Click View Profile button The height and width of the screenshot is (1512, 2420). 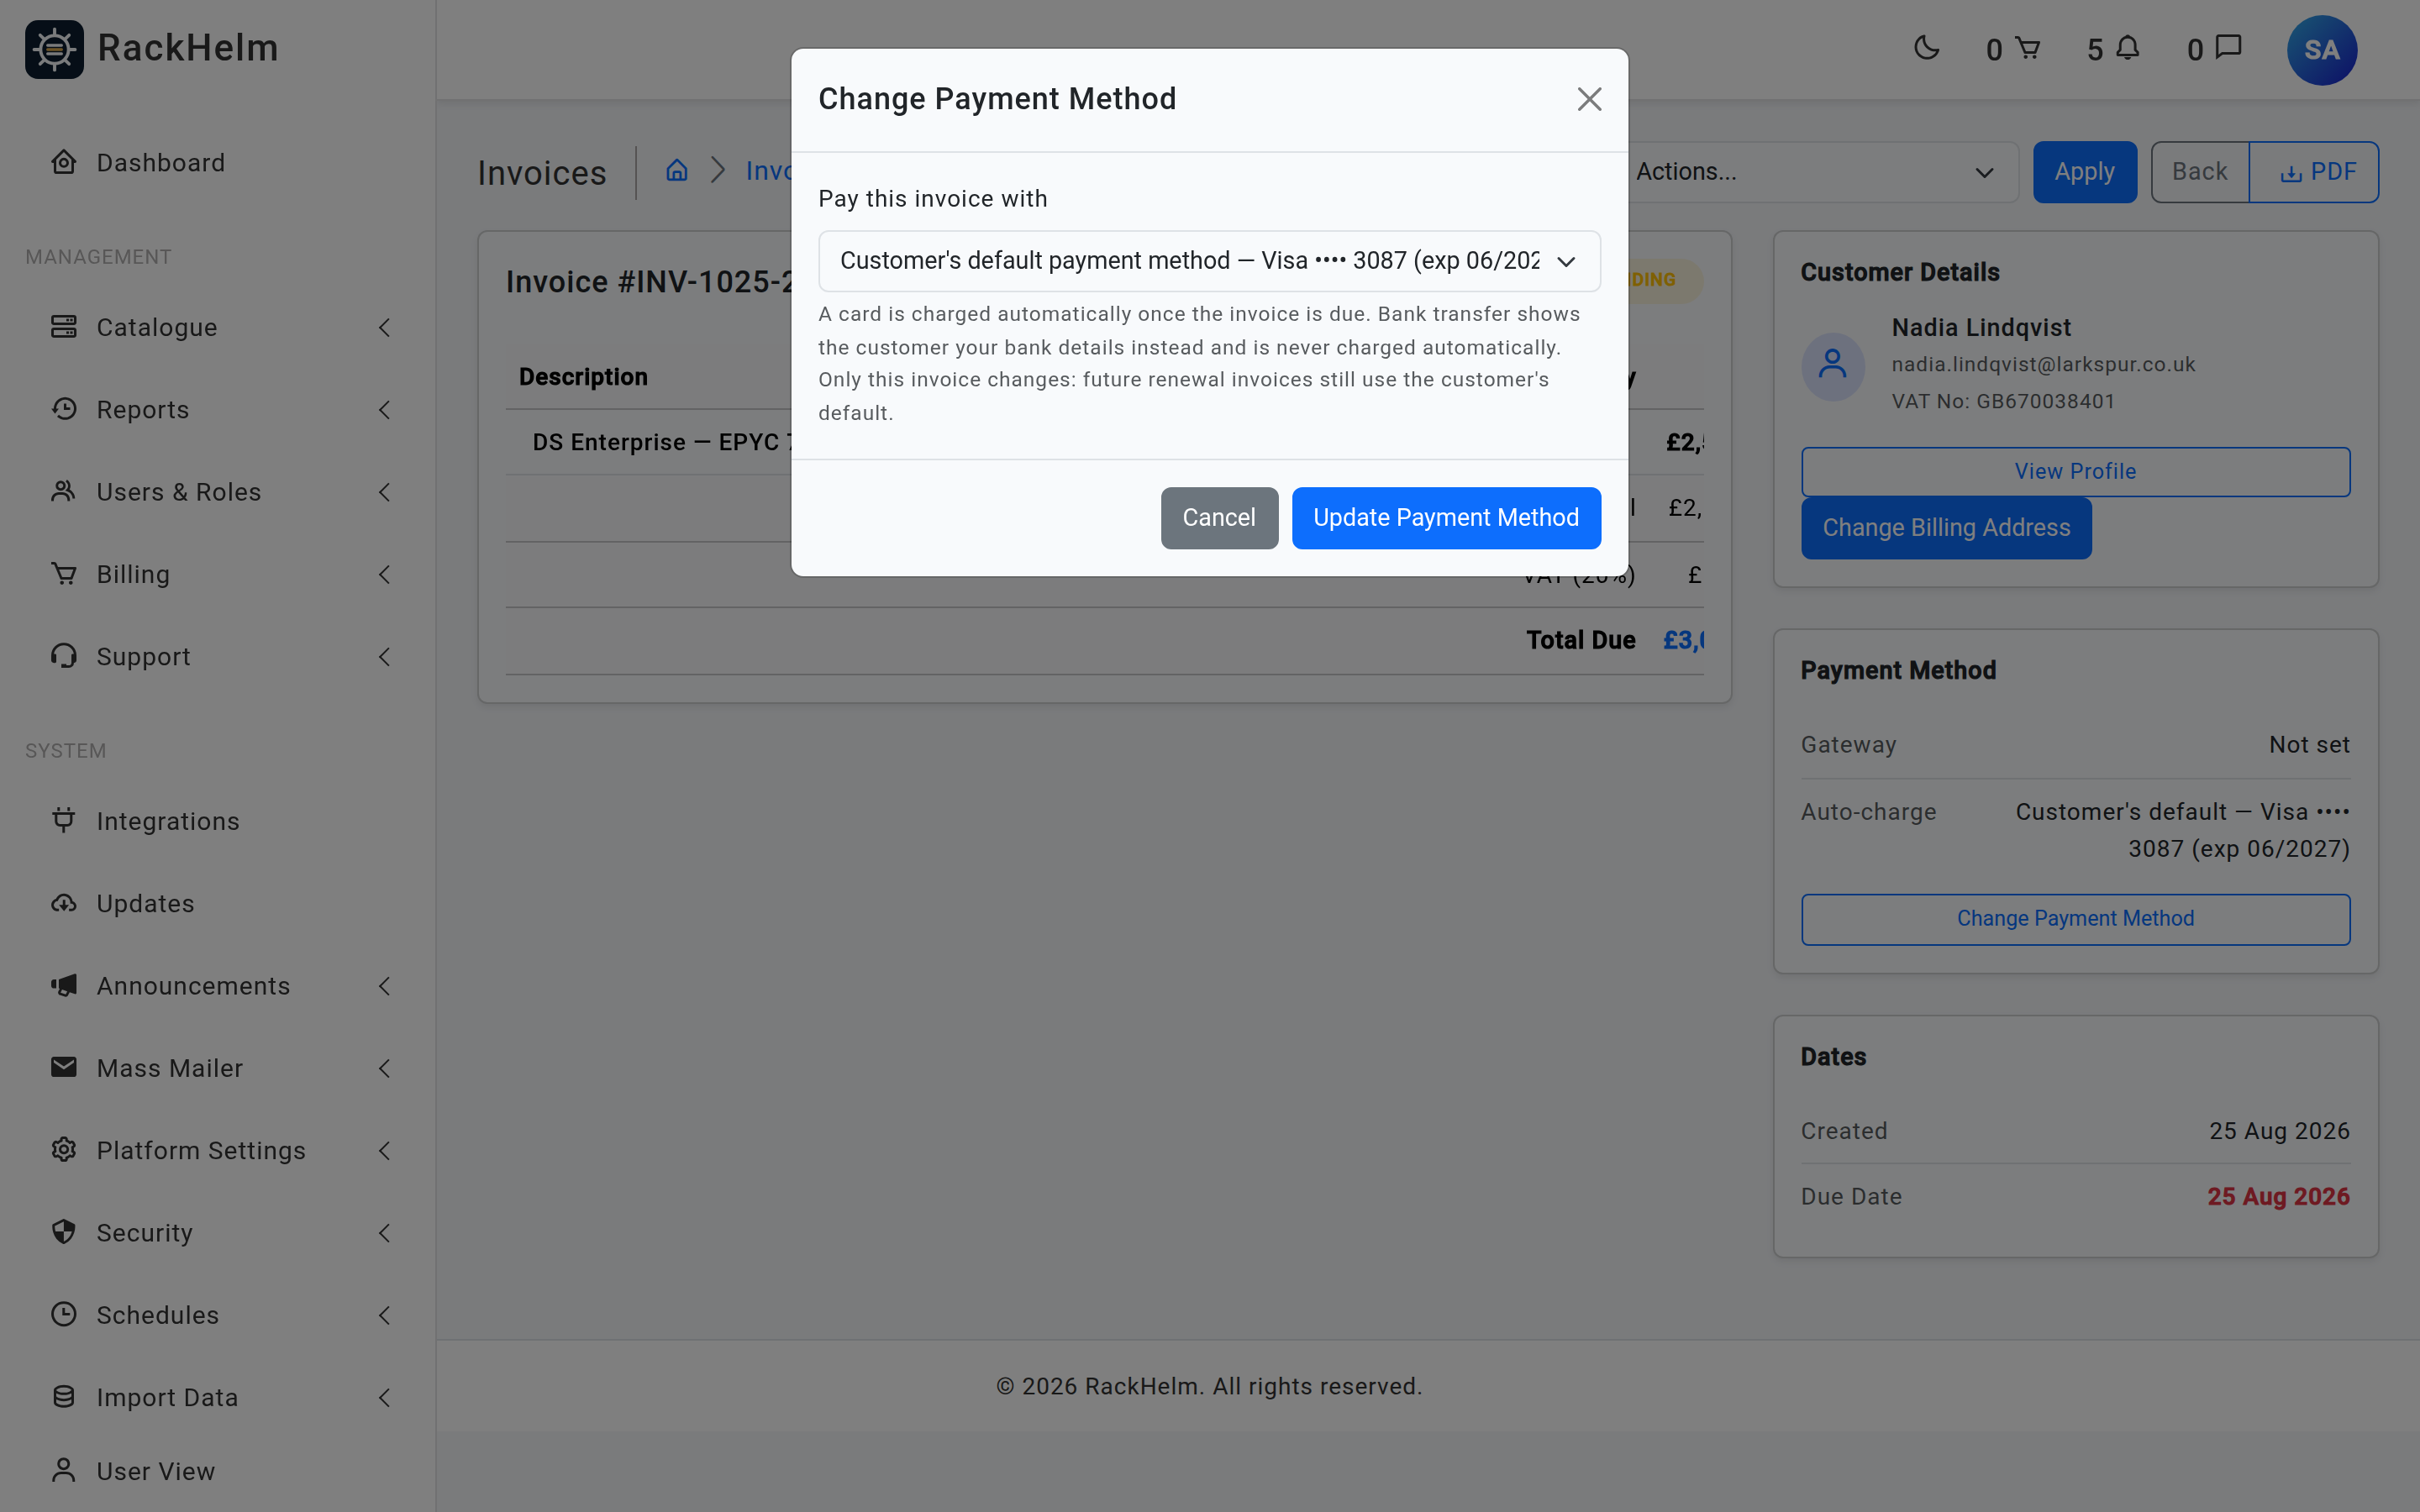[2075, 471]
